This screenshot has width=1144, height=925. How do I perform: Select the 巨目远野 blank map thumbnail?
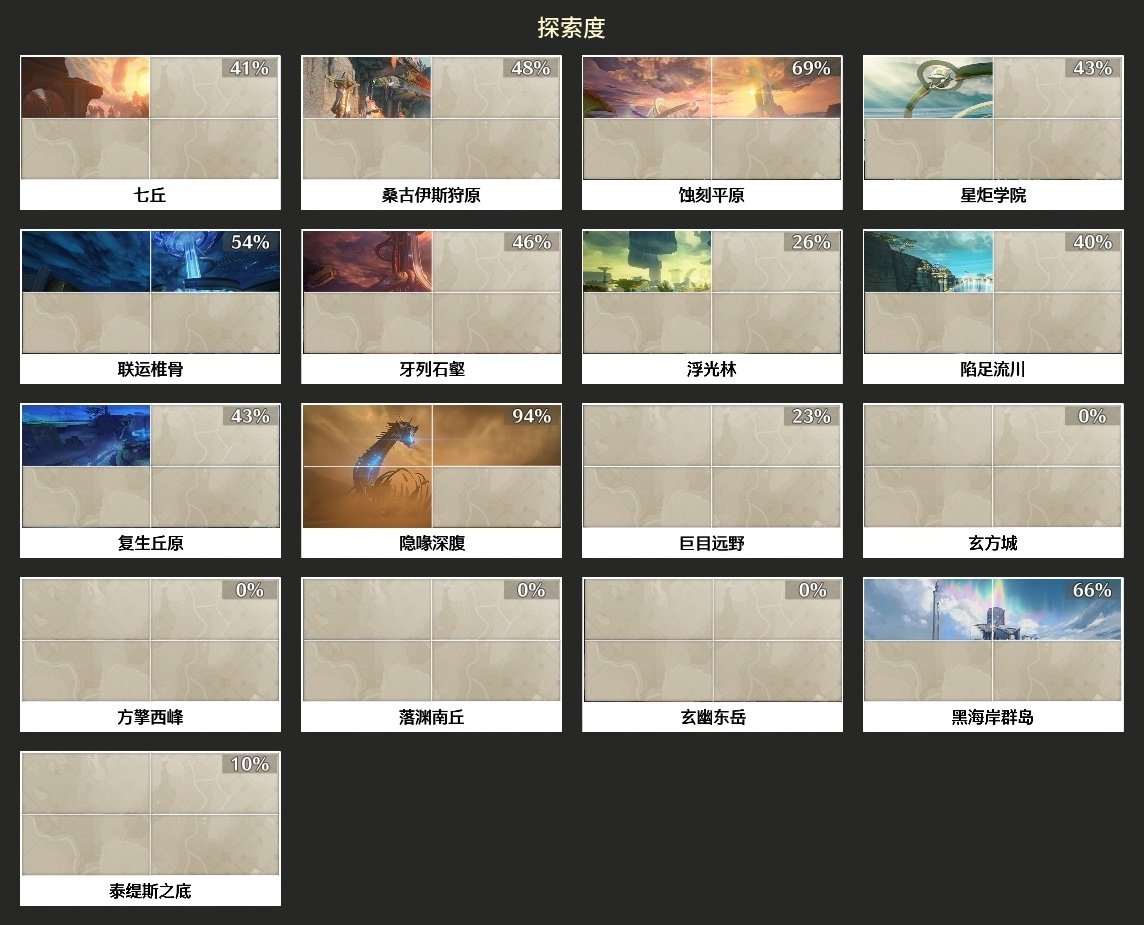[712, 466]
